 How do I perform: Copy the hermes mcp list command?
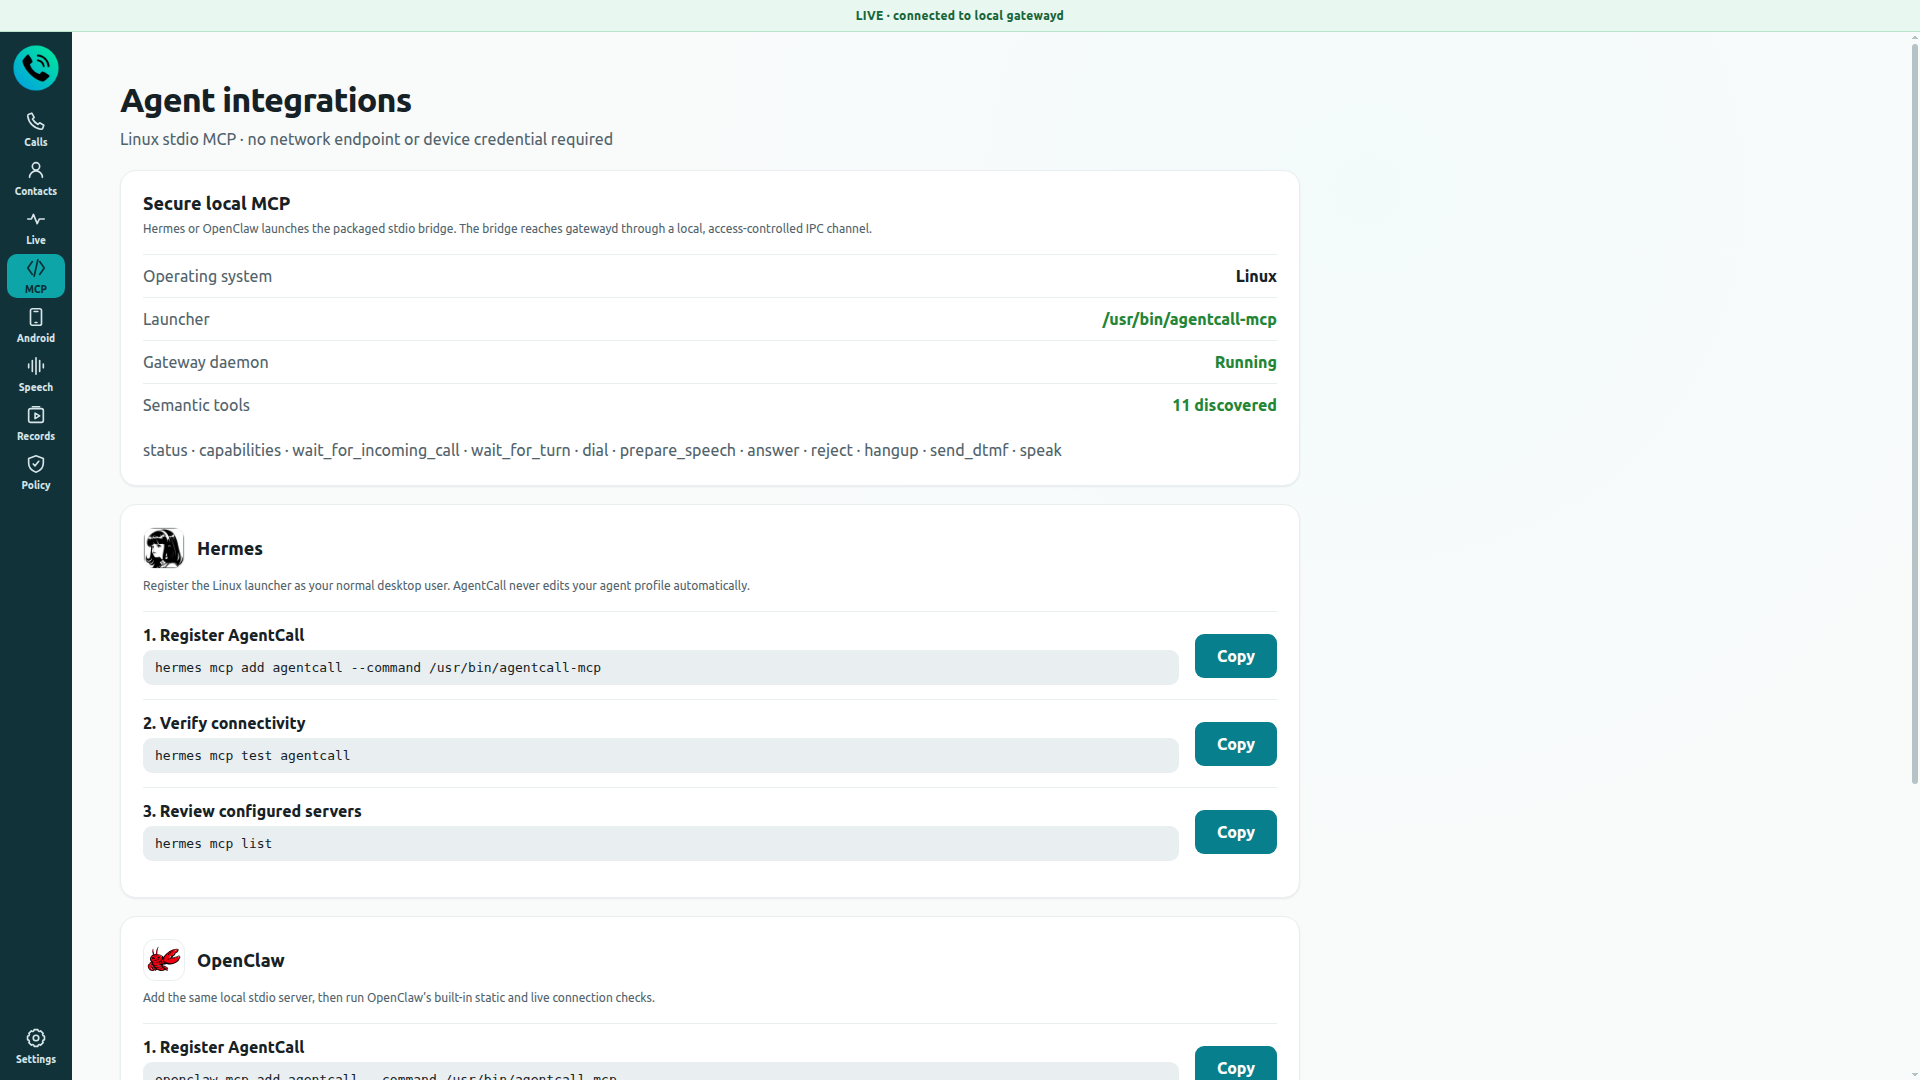1236,832
